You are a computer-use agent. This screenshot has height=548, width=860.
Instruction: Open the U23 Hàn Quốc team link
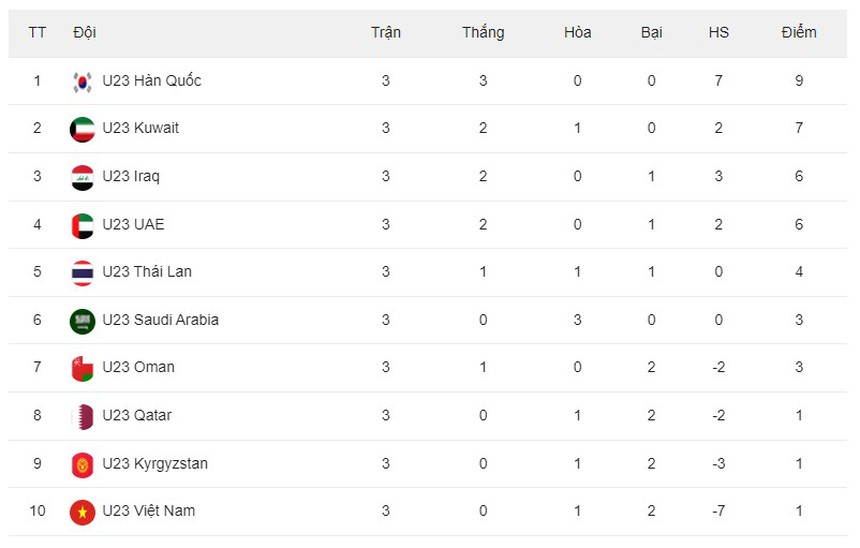click(x=151, y=81)
